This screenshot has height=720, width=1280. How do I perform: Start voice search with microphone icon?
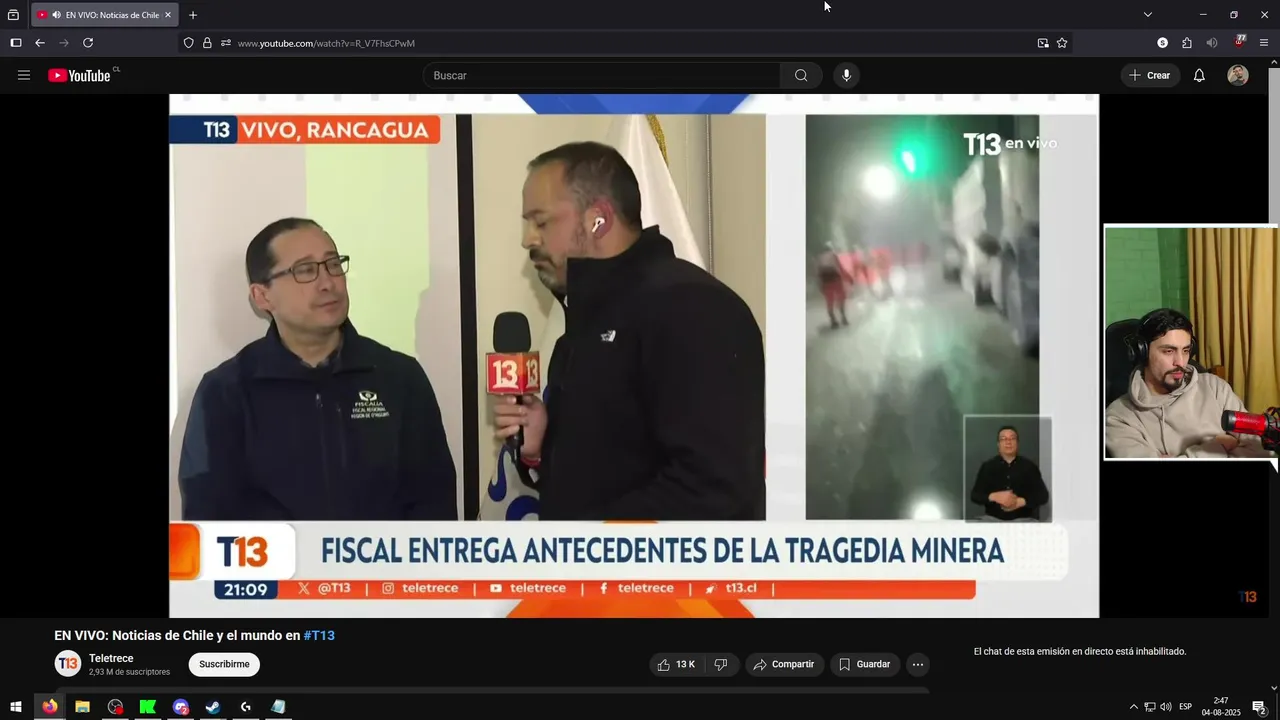[x=846, y=75]
